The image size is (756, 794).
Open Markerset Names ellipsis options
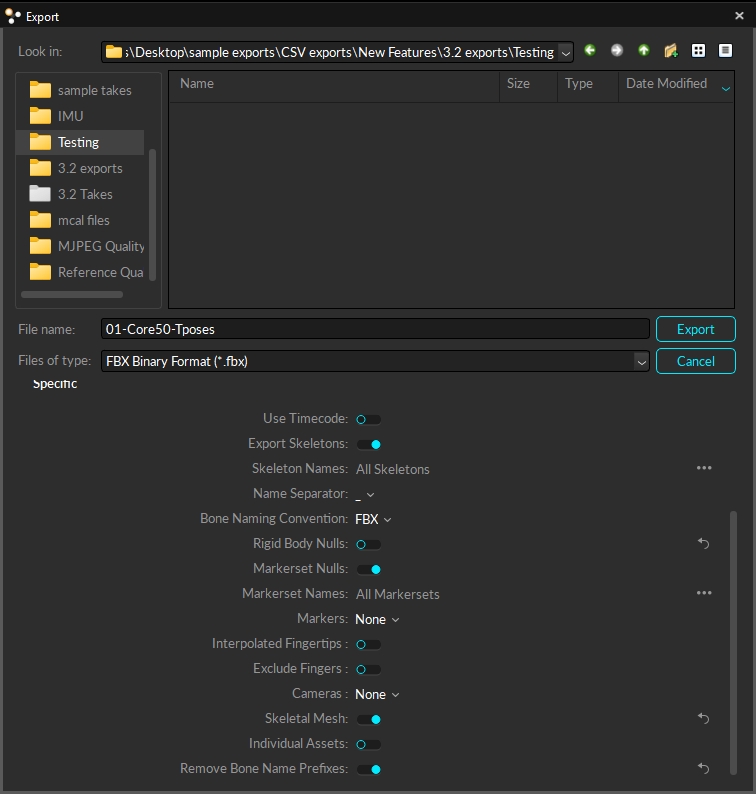coord(704,593)
